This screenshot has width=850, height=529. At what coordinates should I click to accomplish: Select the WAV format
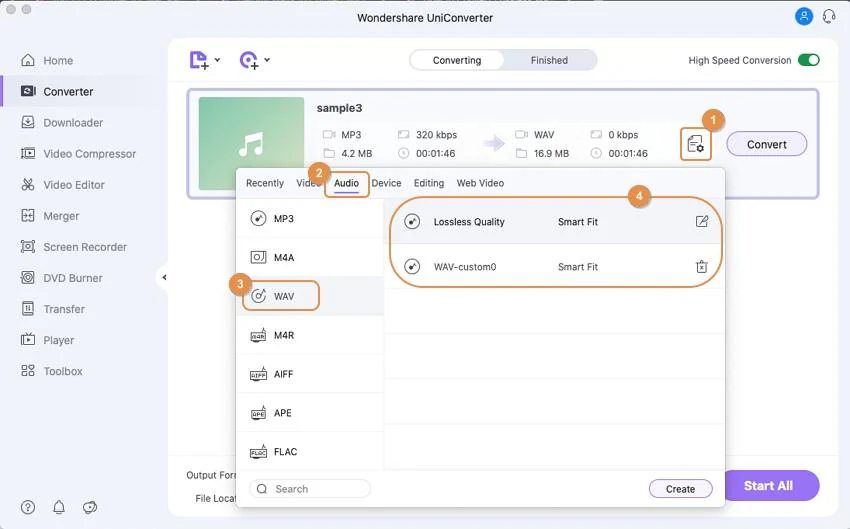click(x=310, y=296)
